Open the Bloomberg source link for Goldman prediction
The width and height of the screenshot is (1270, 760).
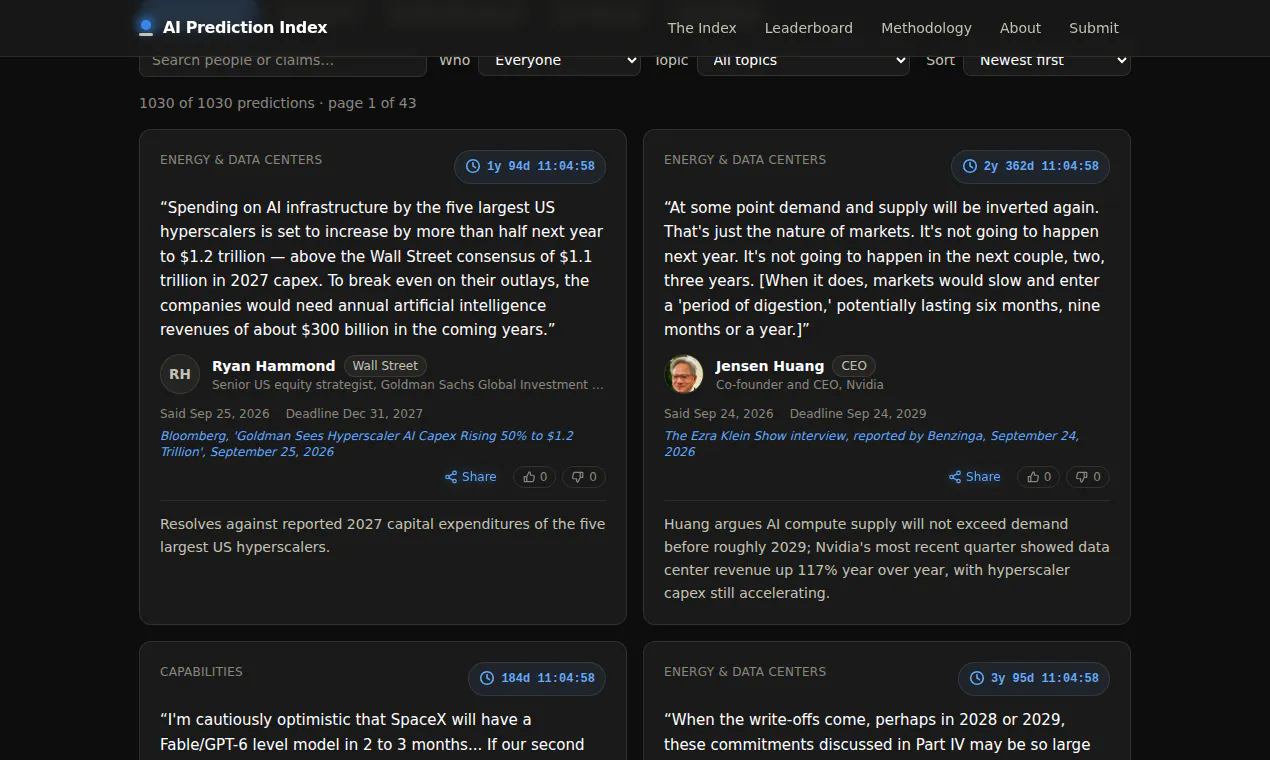pyautogui.click(x=367, y=444)
